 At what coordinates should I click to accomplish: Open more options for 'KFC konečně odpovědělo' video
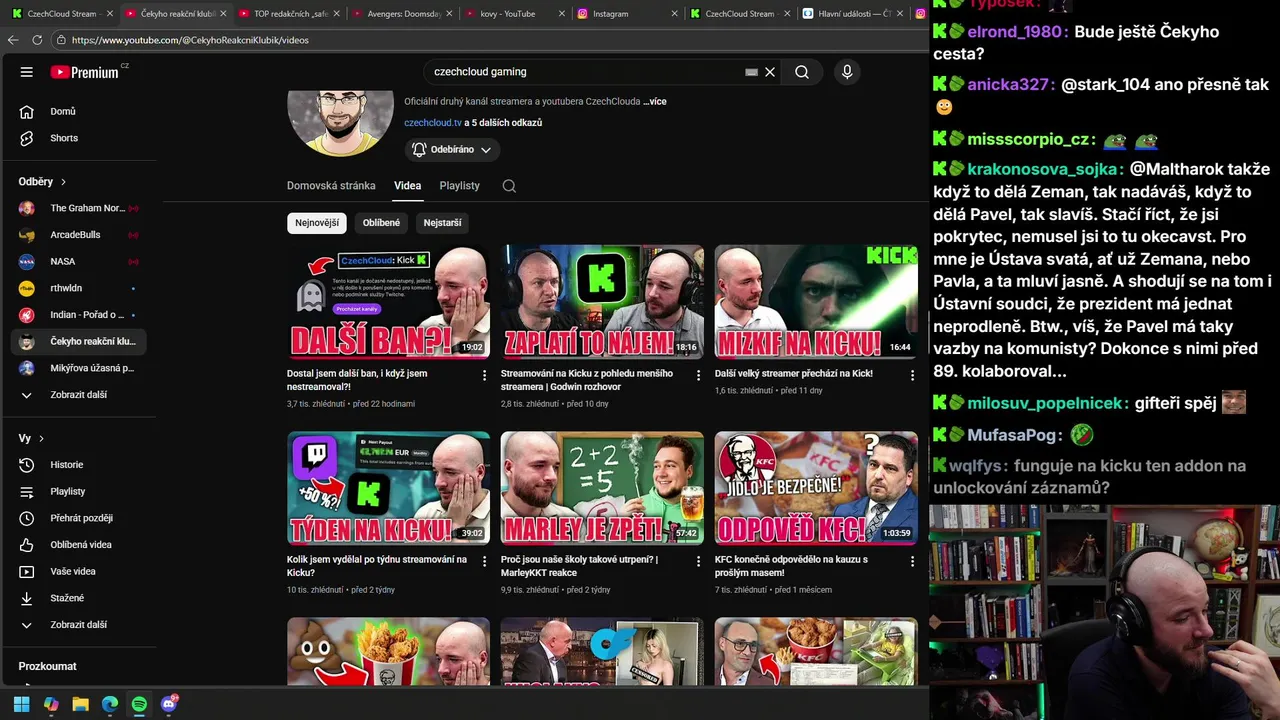coord(912,561)
